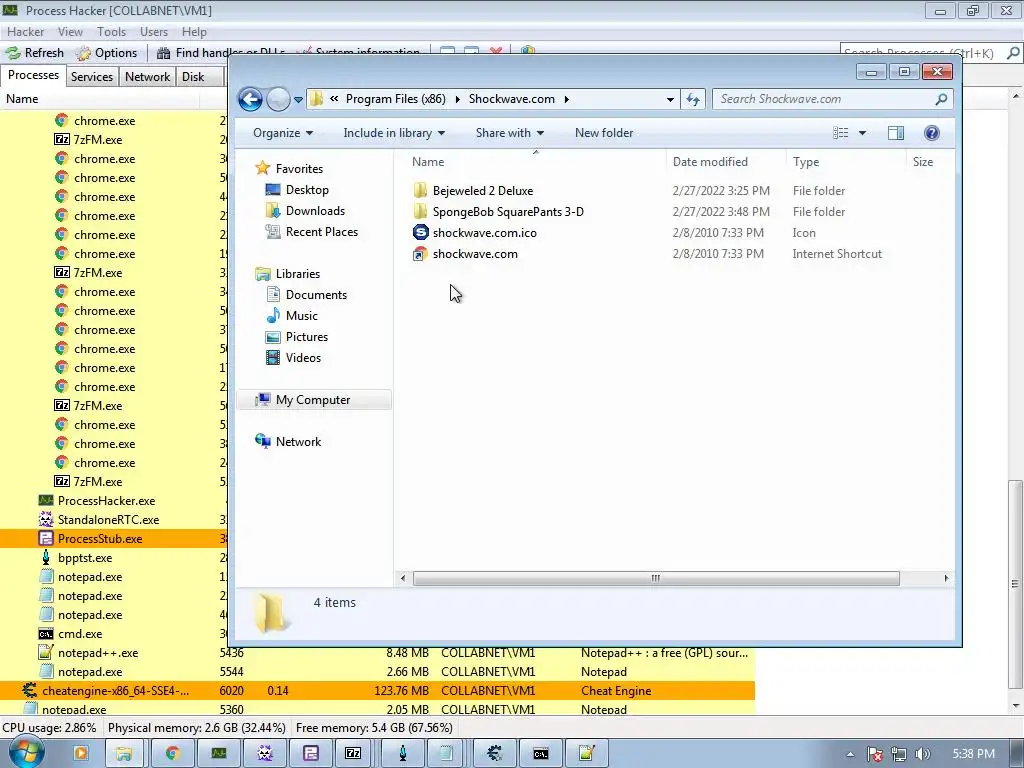Open Include in library dropdown
The height and width of the screenshot is (768, 1024).
[x=394, y=133]
